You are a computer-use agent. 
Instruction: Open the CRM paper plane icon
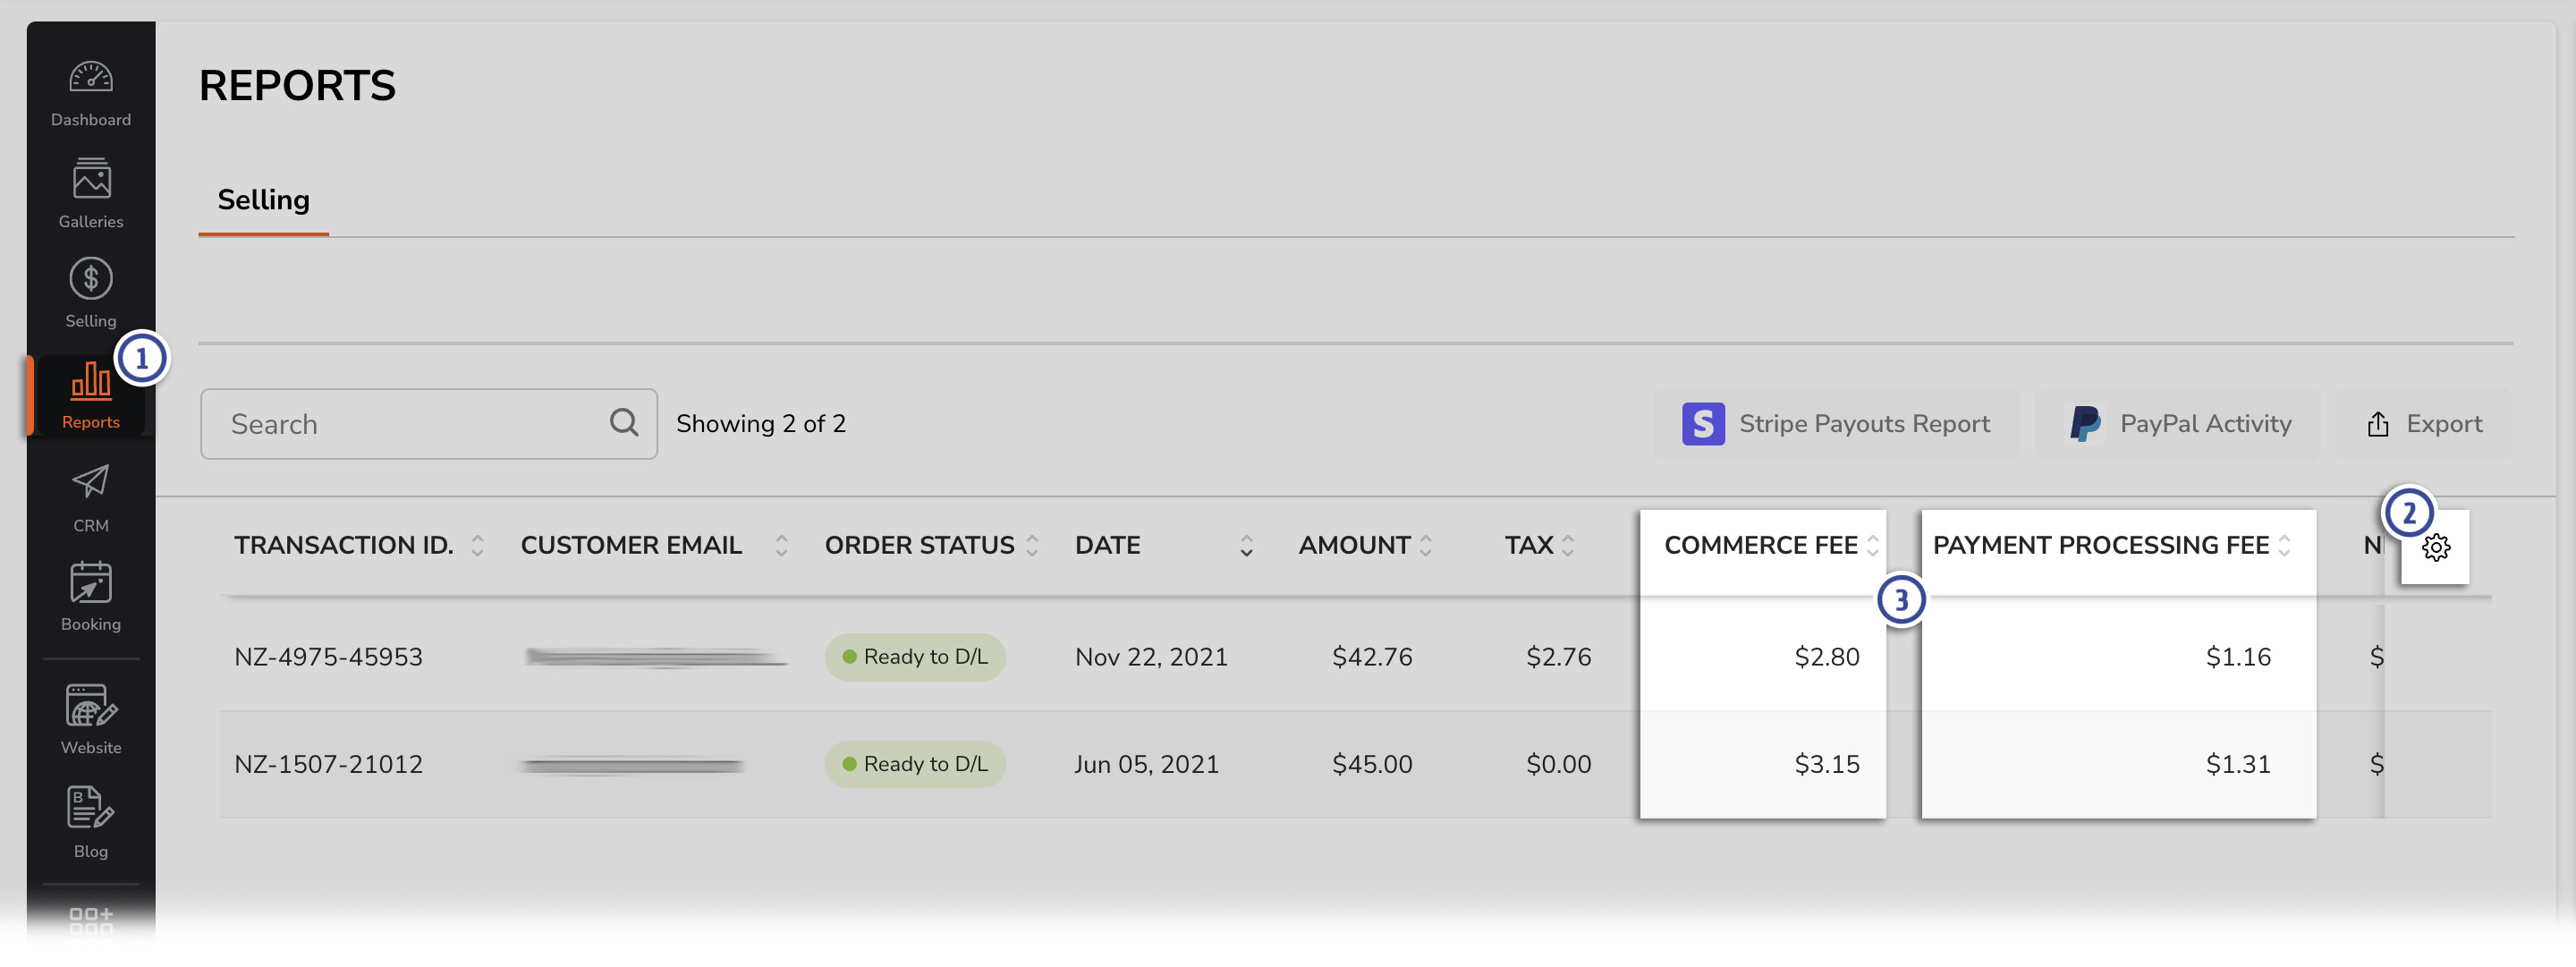(x=91, y=482)
